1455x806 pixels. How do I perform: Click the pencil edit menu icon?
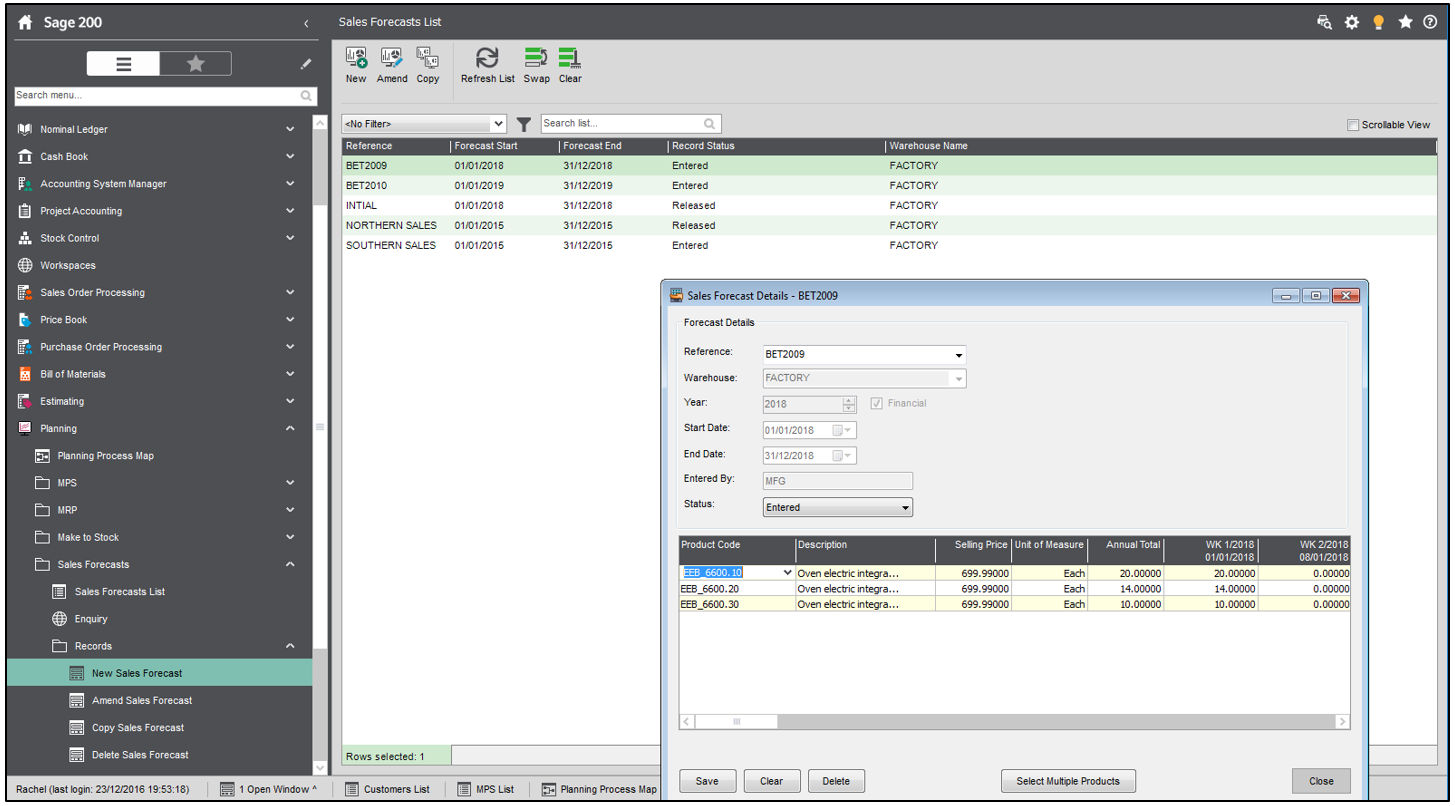click(x=306, y=64)
